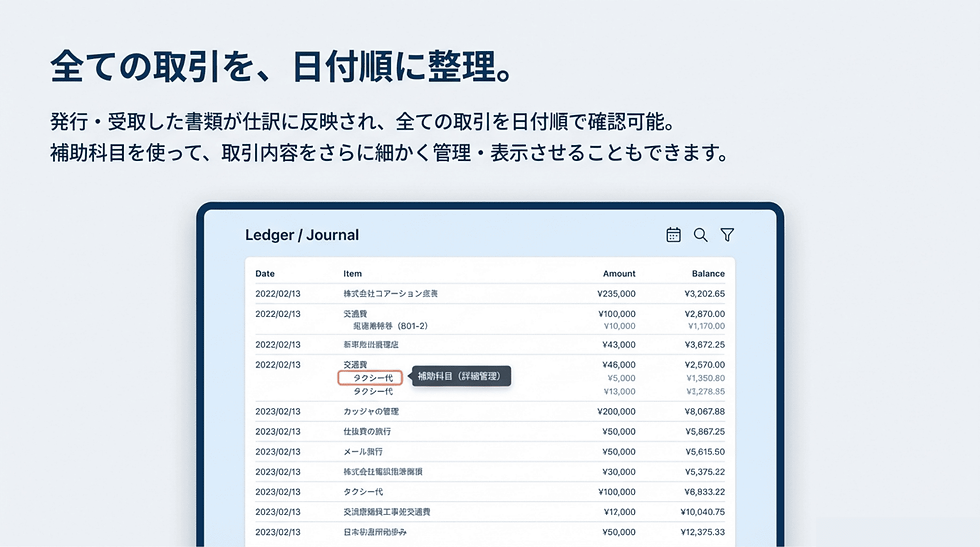The height and width of the screenshot is (547, 980).
Task: Select the ¥30,000 transaction row
Action: coord(490,472)
